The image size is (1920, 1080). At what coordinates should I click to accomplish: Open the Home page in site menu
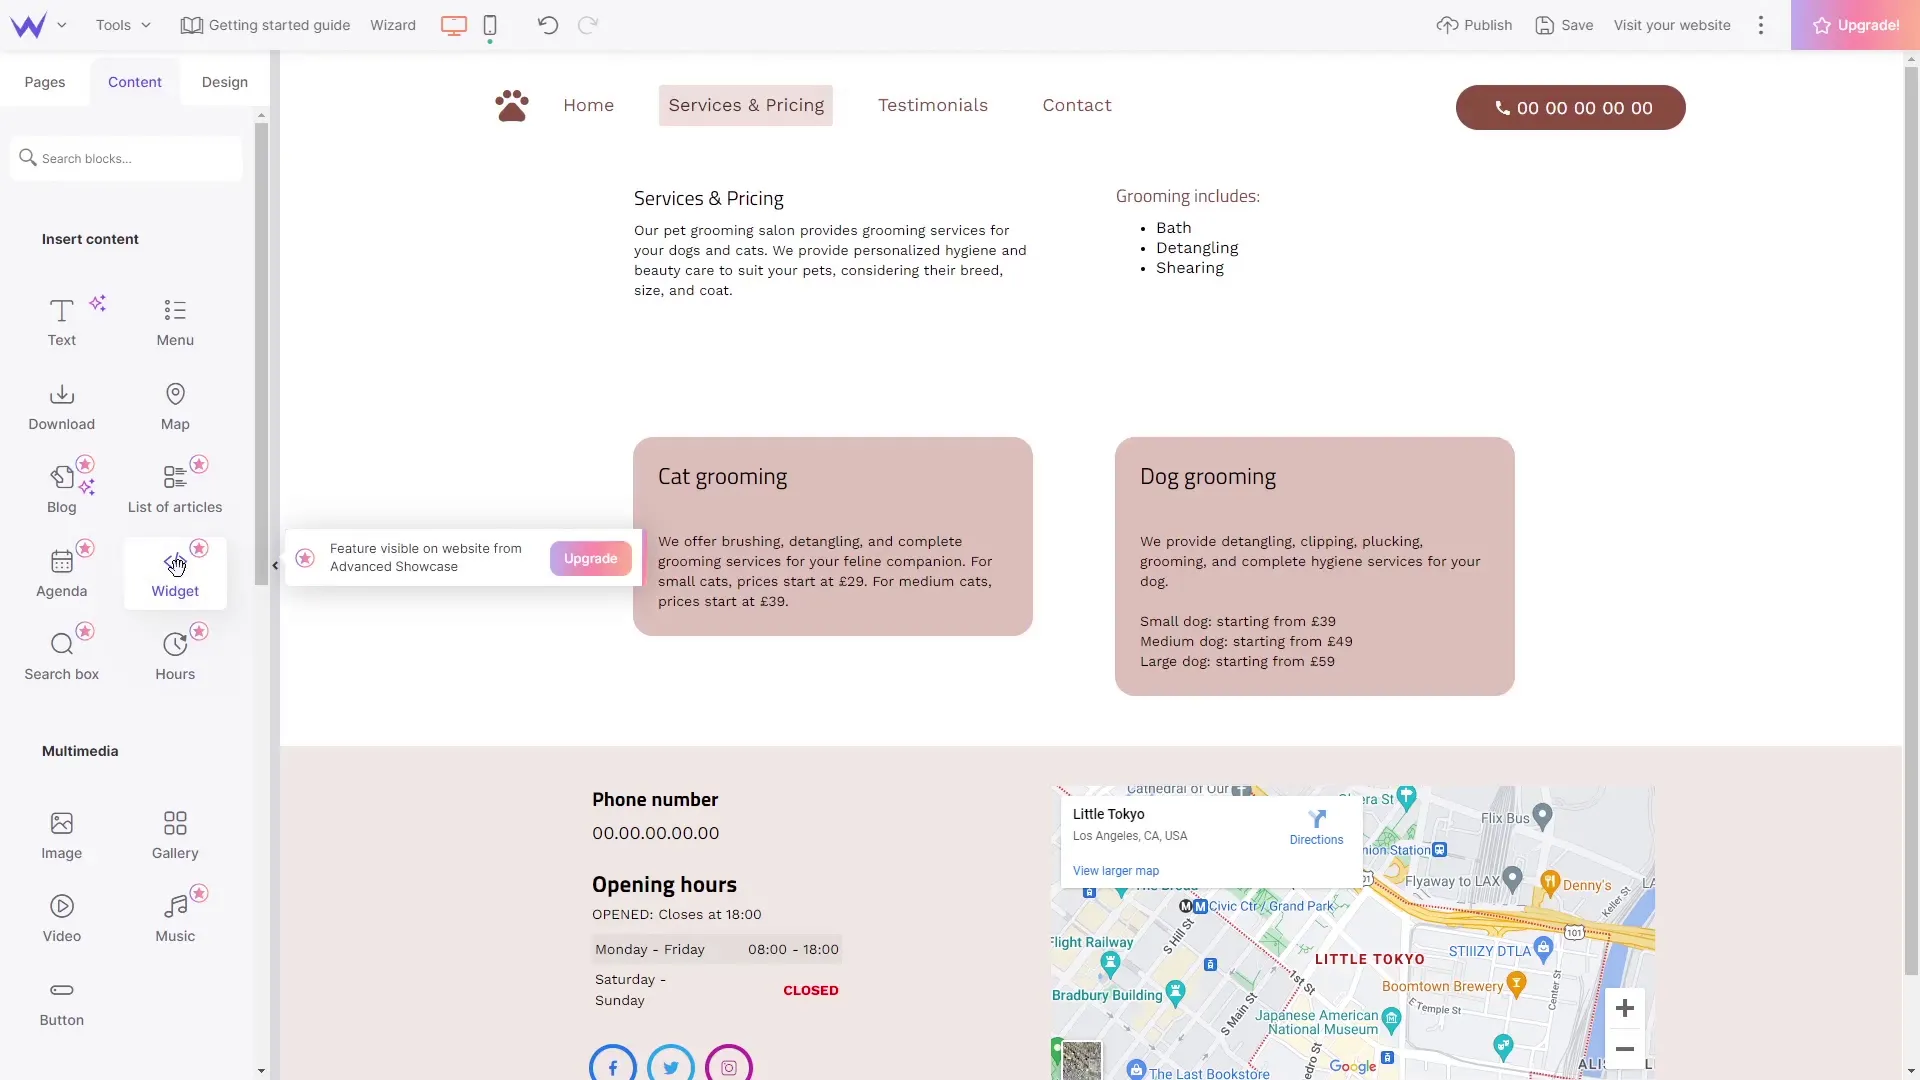click(x=588, y=105)
